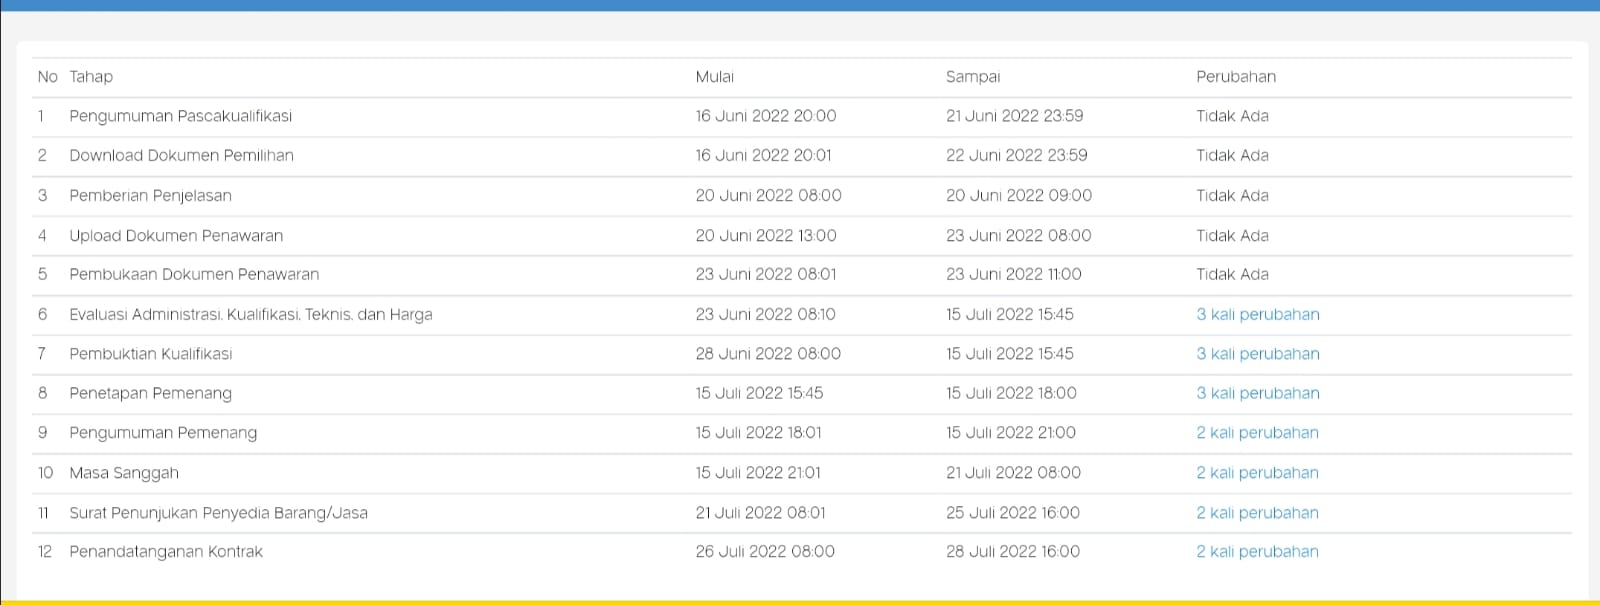The width and height of the screenshot is (1600, 605).
Task: Click 'Upload Dokumen Penawaran' stage text
Action: pyautogui.click(x=176, y=236)
